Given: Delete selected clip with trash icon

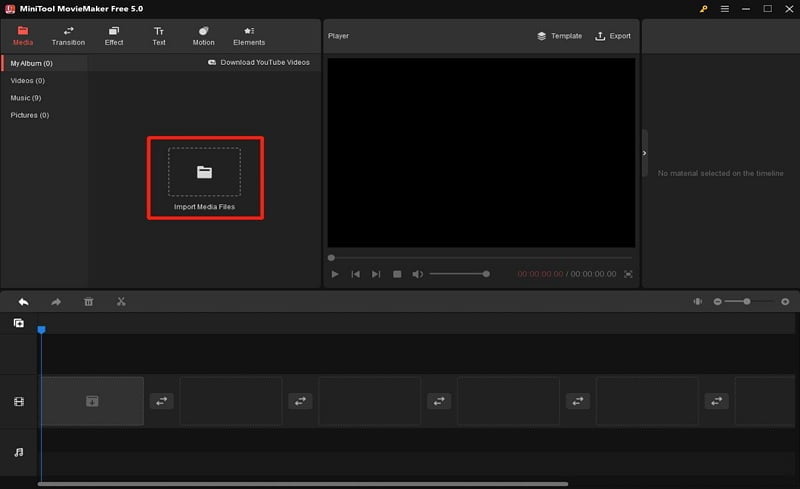Looking at the screenshot, I should coord(88,302).
